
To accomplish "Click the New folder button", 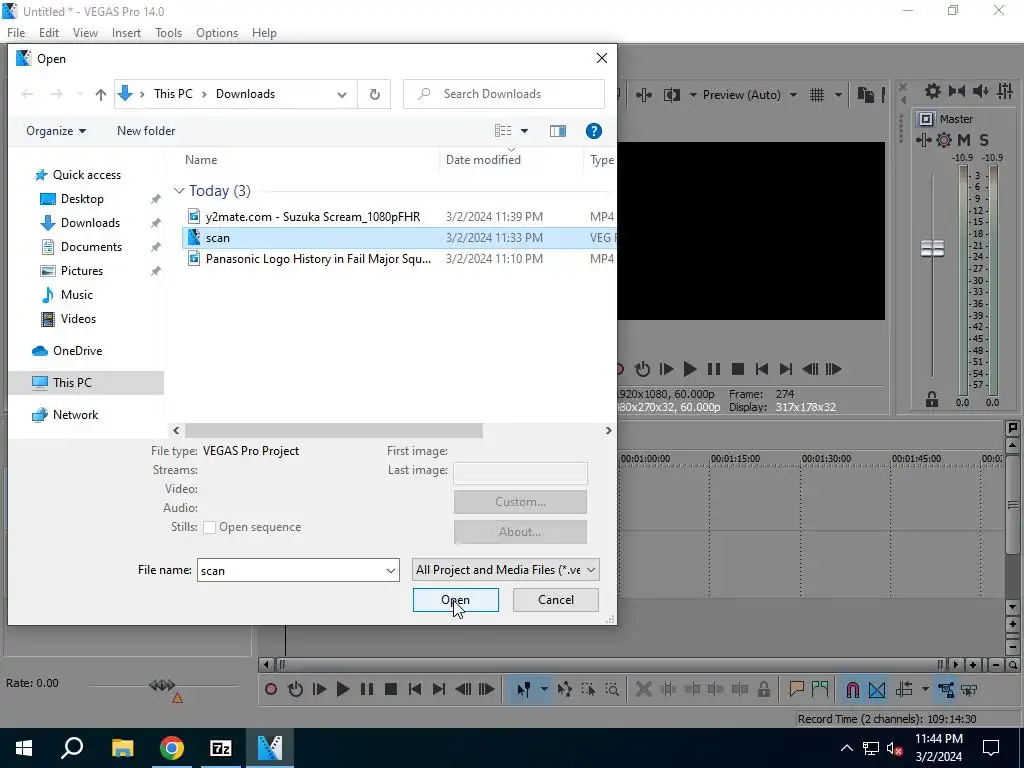I will pyautogui.click(x=146, y=131).
